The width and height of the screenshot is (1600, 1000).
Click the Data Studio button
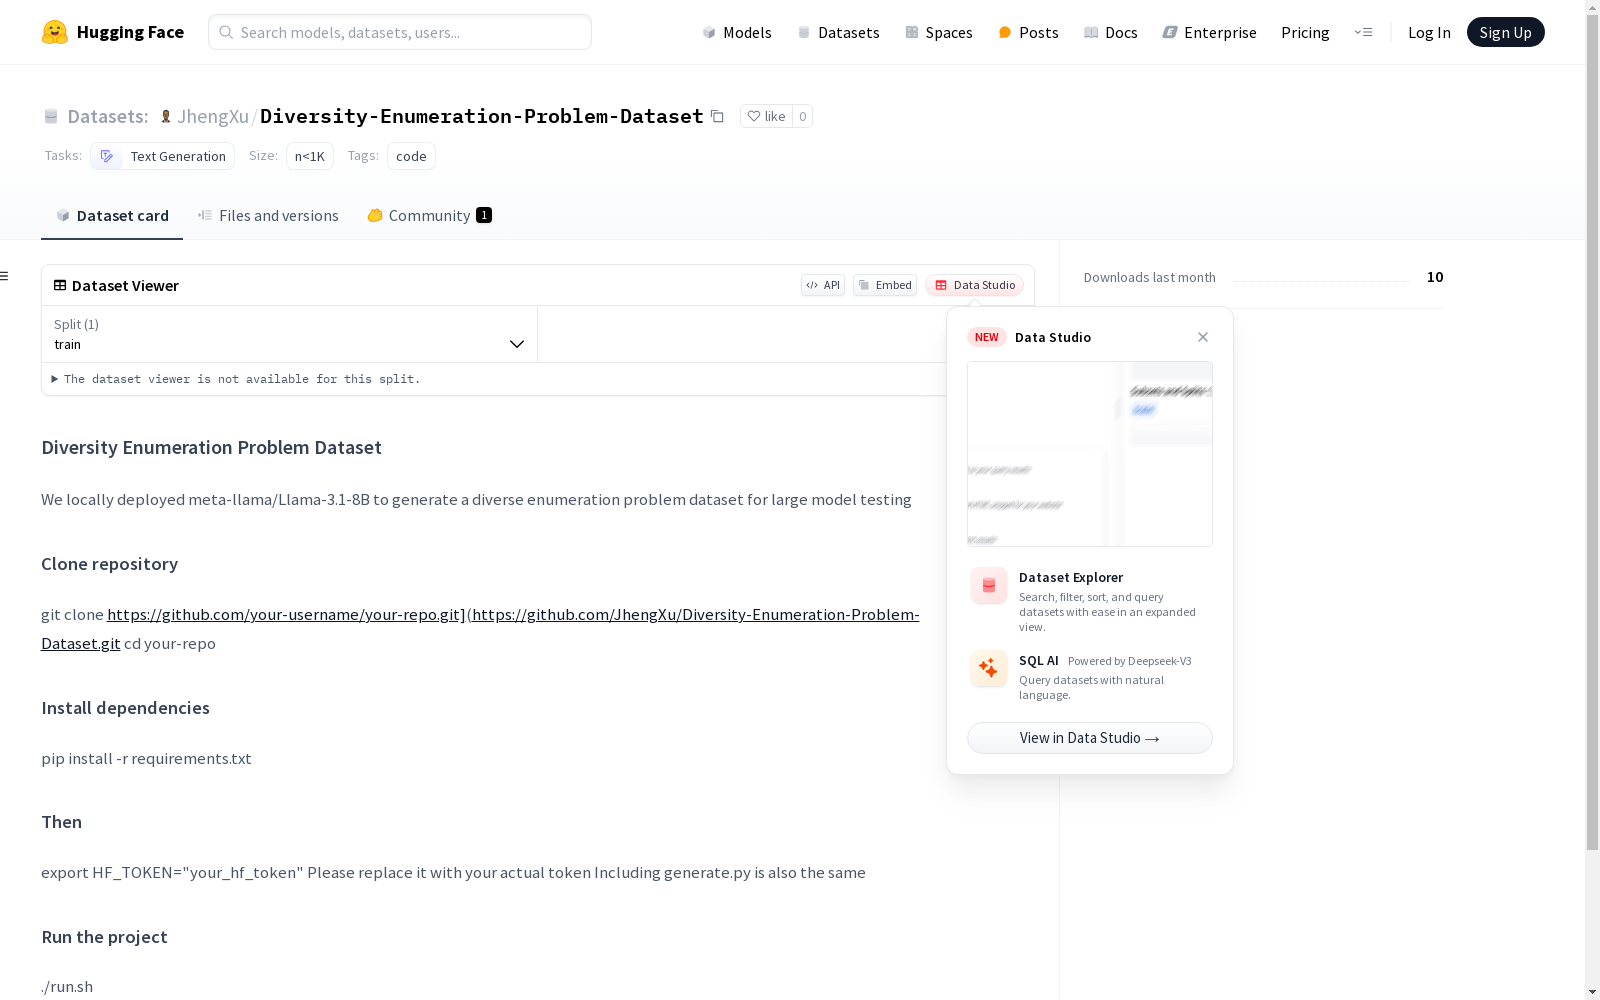point(974,285)
